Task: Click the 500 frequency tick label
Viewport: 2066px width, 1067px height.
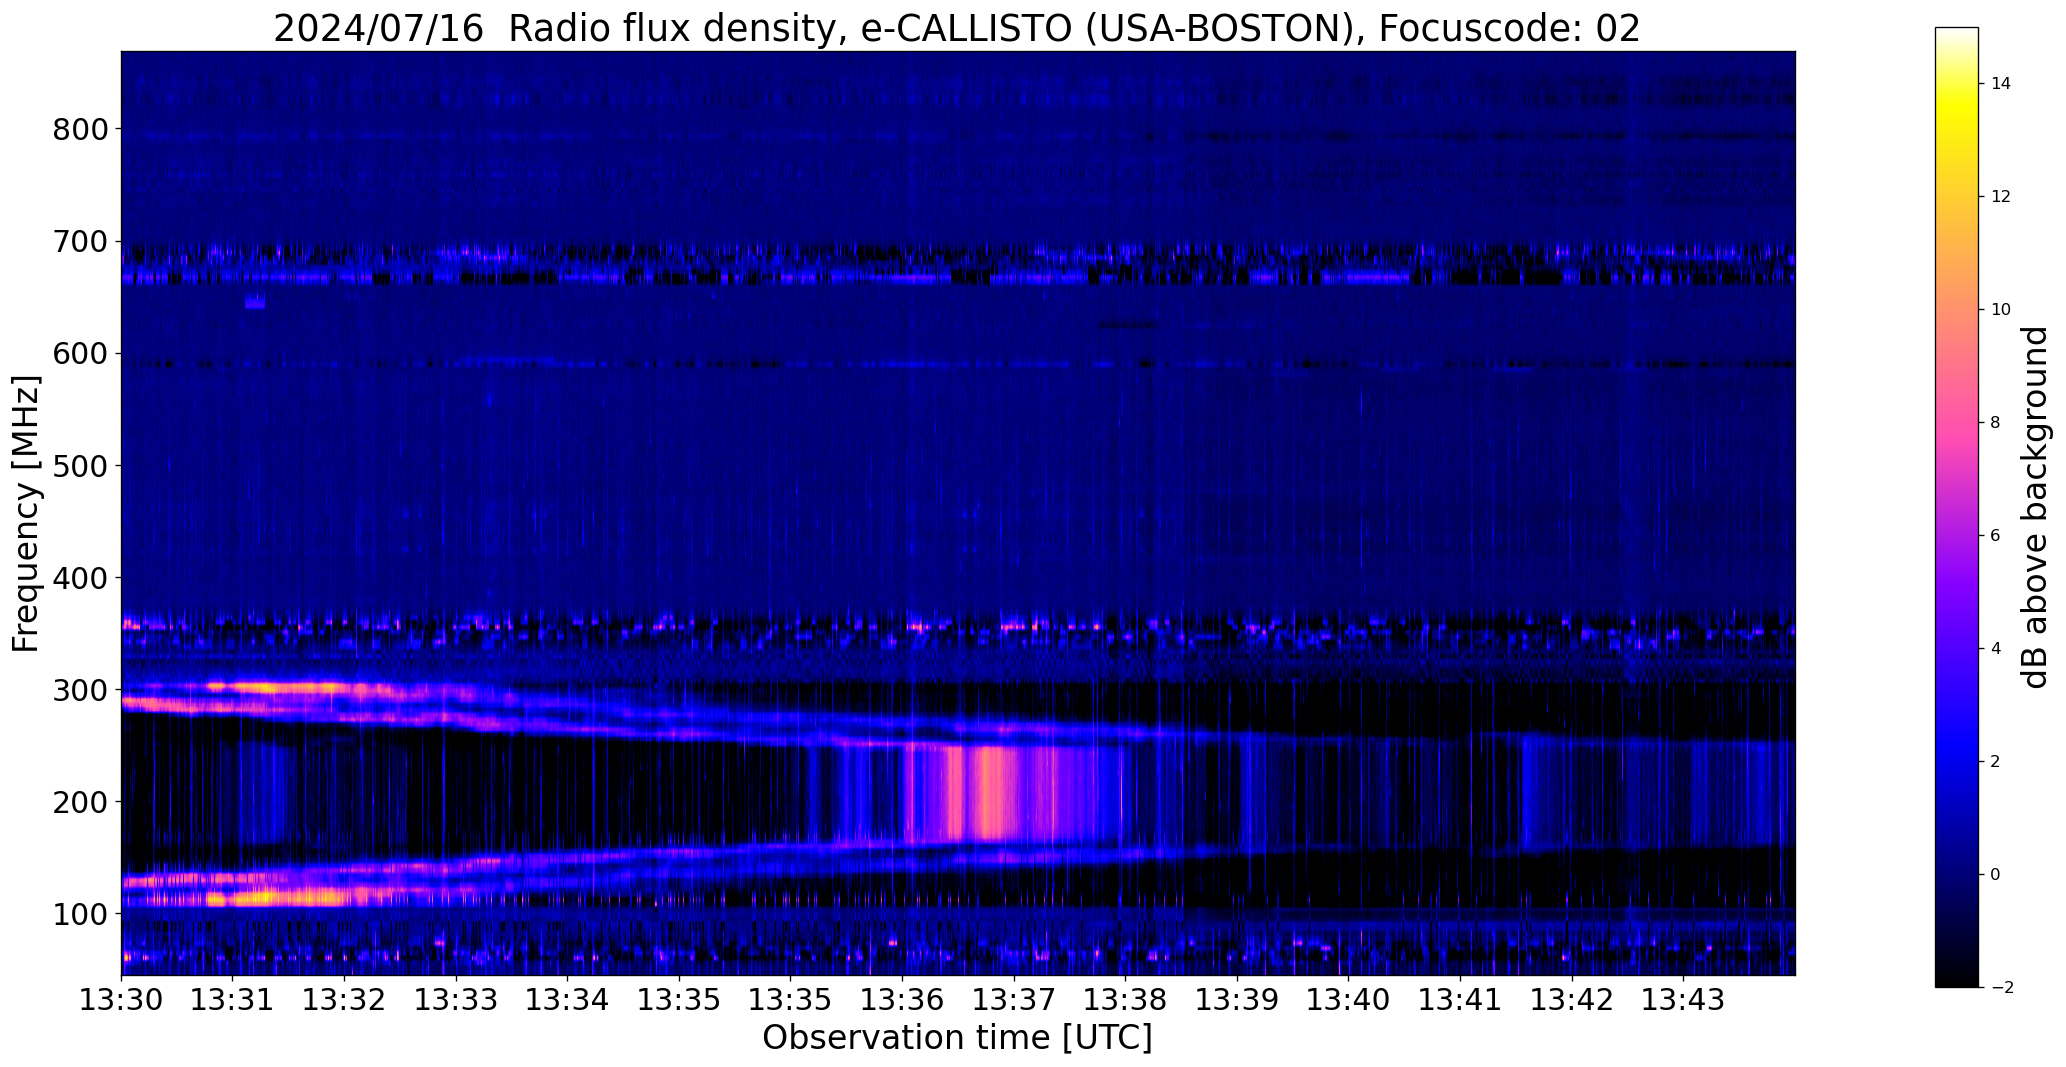Action: tap(79, 465)
